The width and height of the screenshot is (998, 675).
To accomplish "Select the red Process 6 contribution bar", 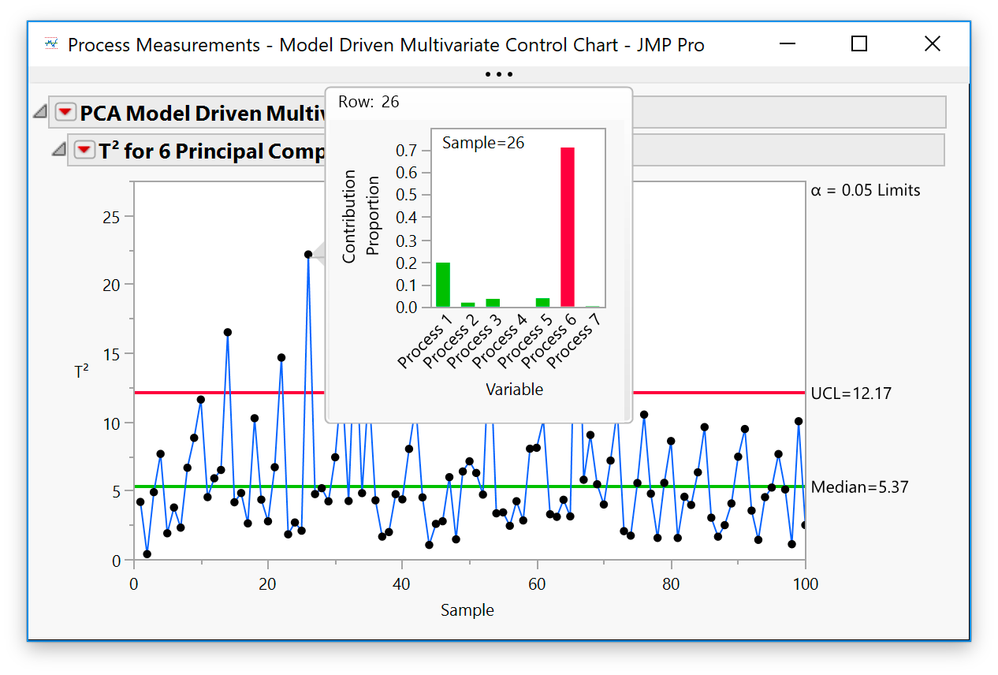I will [568, 227].
